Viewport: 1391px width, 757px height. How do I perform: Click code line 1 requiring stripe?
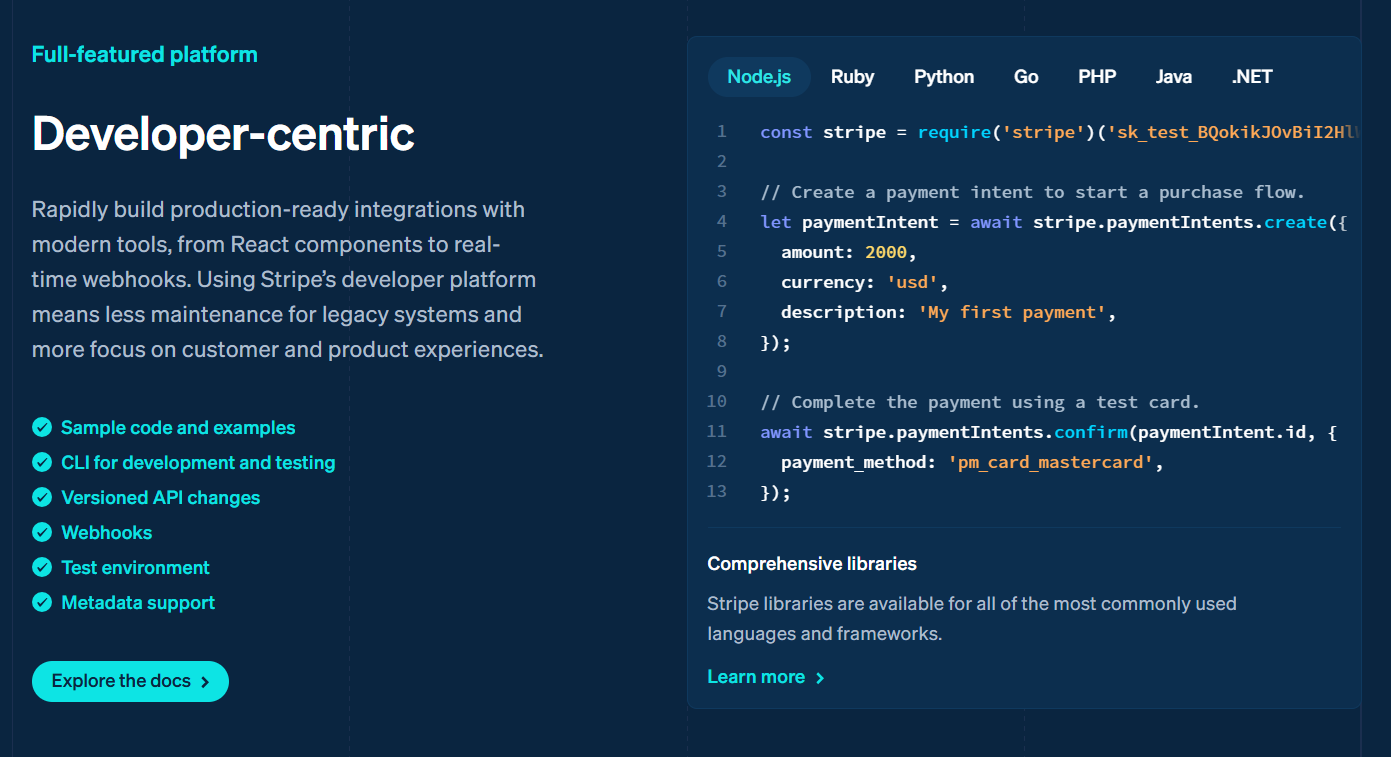point(1060,132)
